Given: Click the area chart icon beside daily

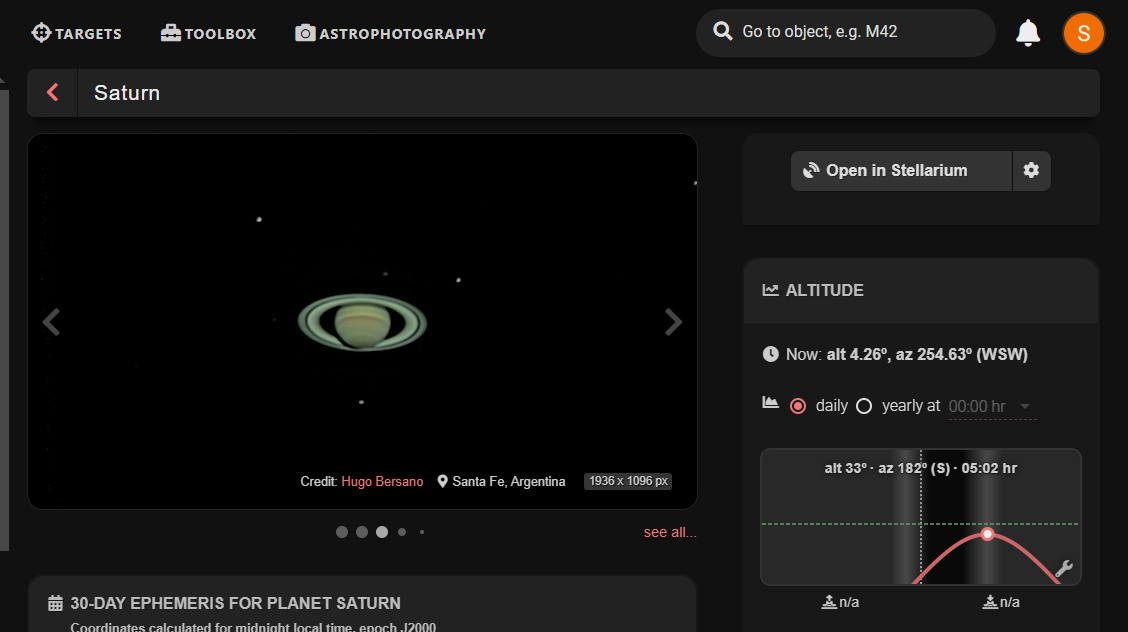Looking at the screenshot, I should pos(770,403).
